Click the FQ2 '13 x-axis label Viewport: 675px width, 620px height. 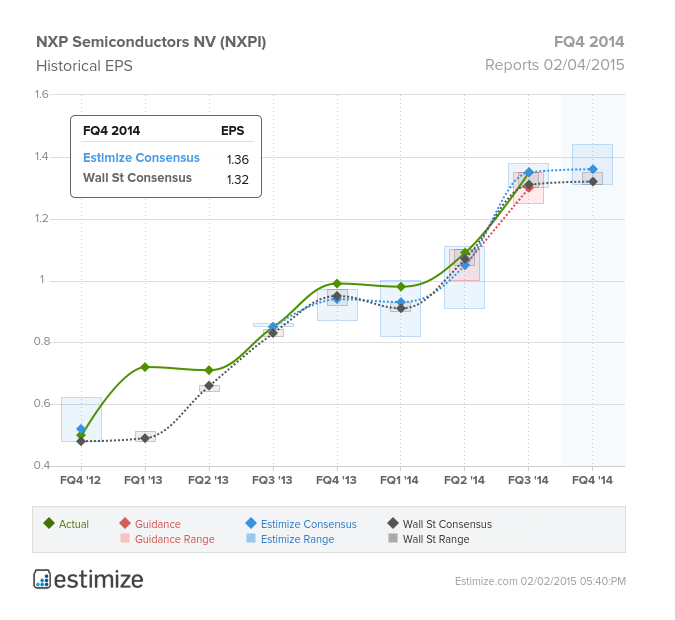[208, 480]
